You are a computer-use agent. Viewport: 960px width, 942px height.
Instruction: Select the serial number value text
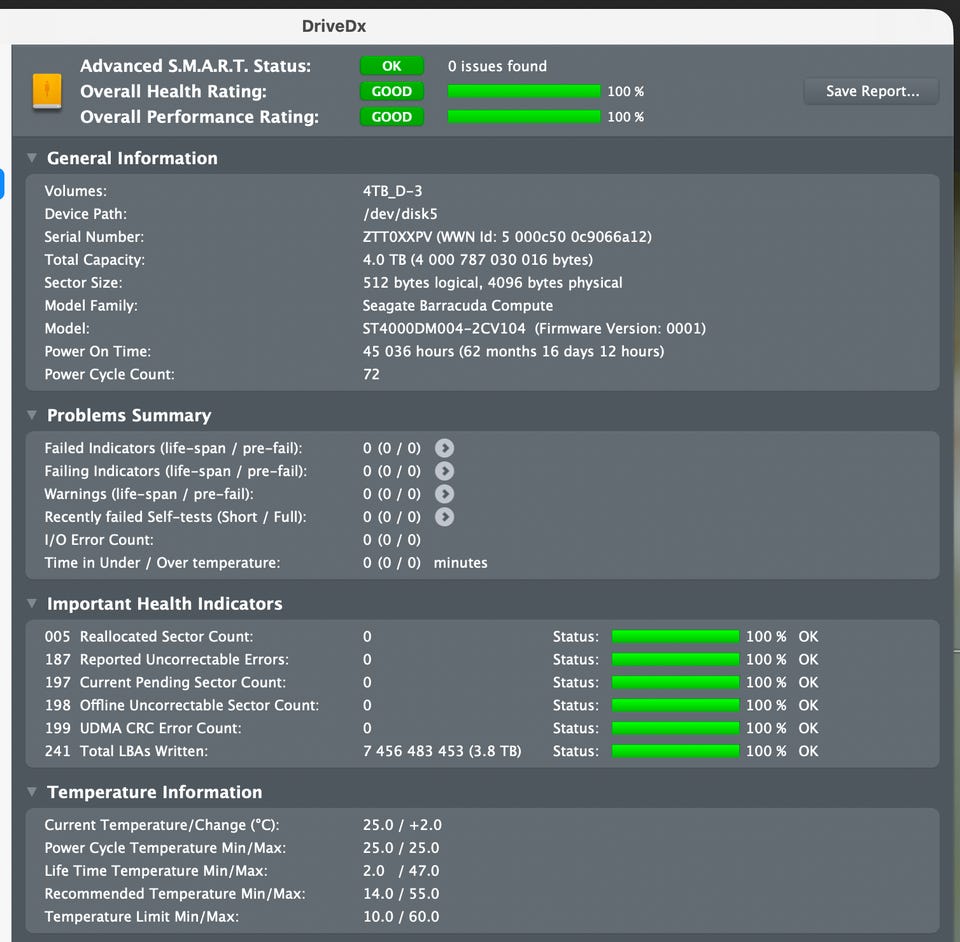pos(507,237)
